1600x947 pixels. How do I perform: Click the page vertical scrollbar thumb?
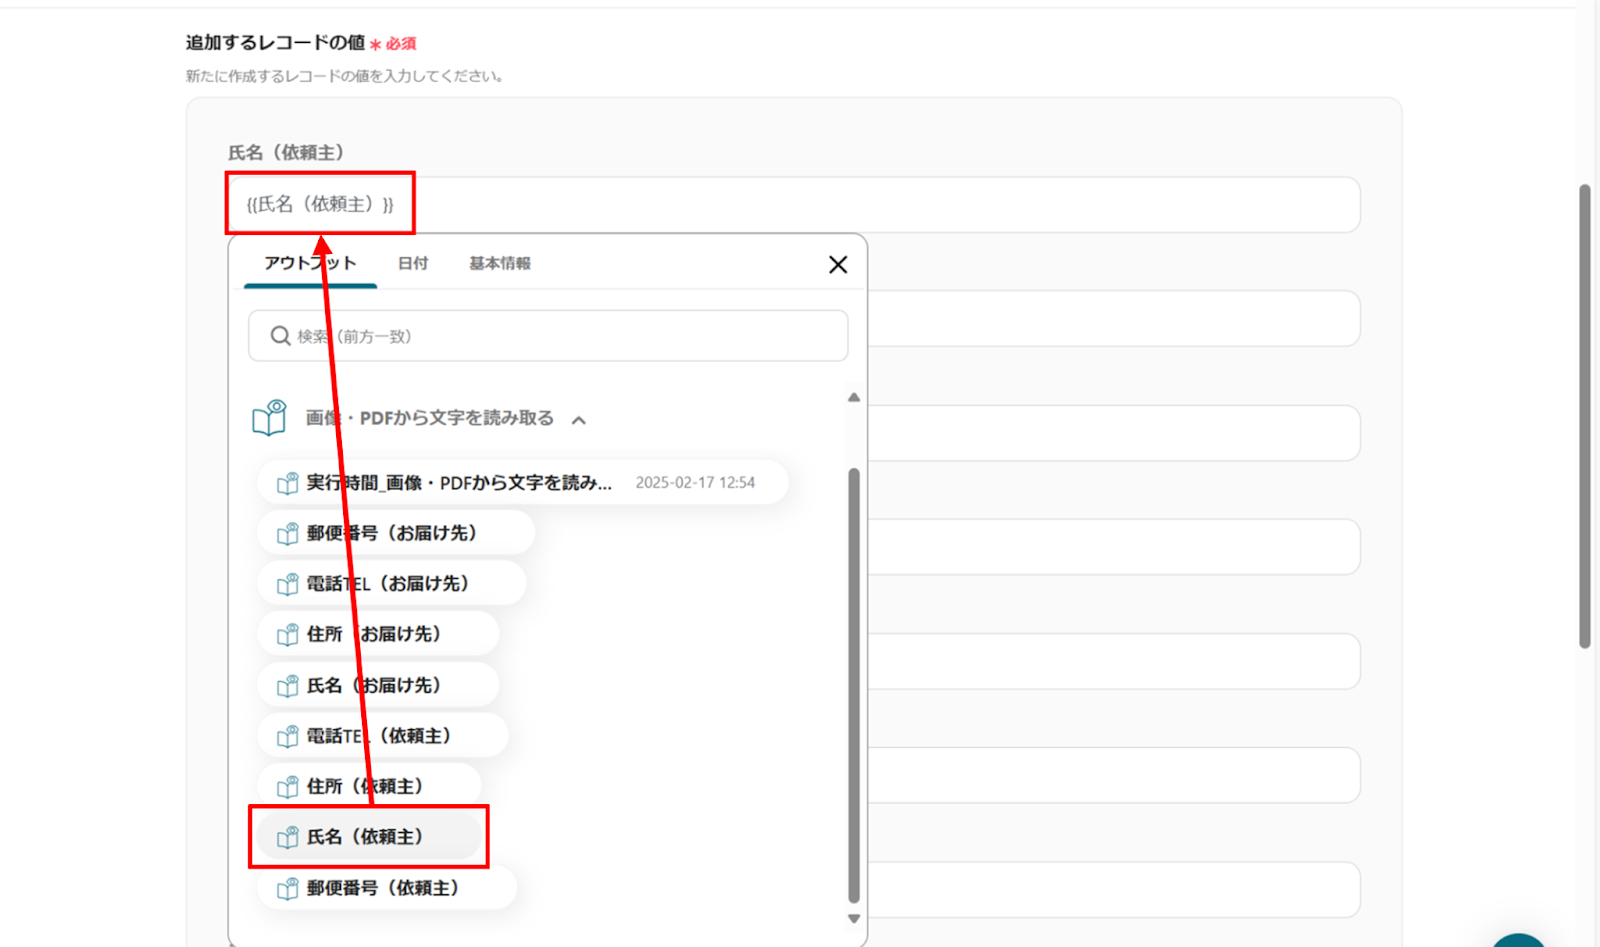[x=1585, y=416]
